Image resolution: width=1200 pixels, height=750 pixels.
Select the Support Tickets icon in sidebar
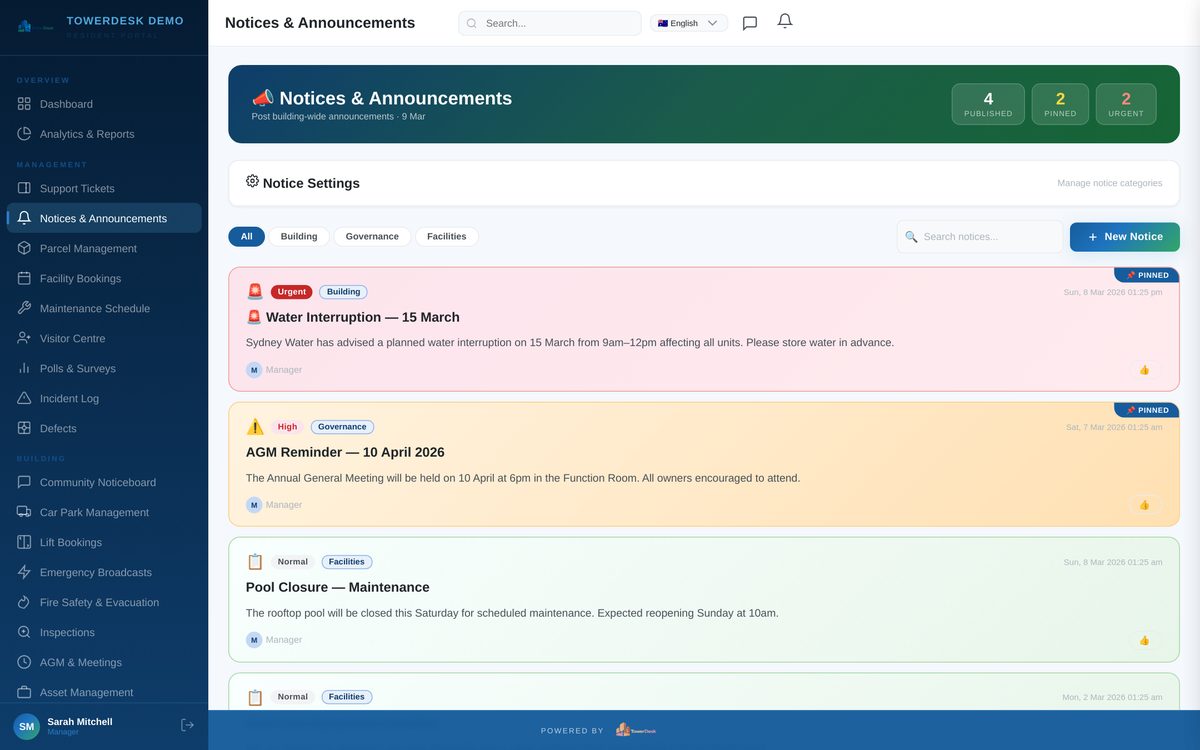[22, 187]
